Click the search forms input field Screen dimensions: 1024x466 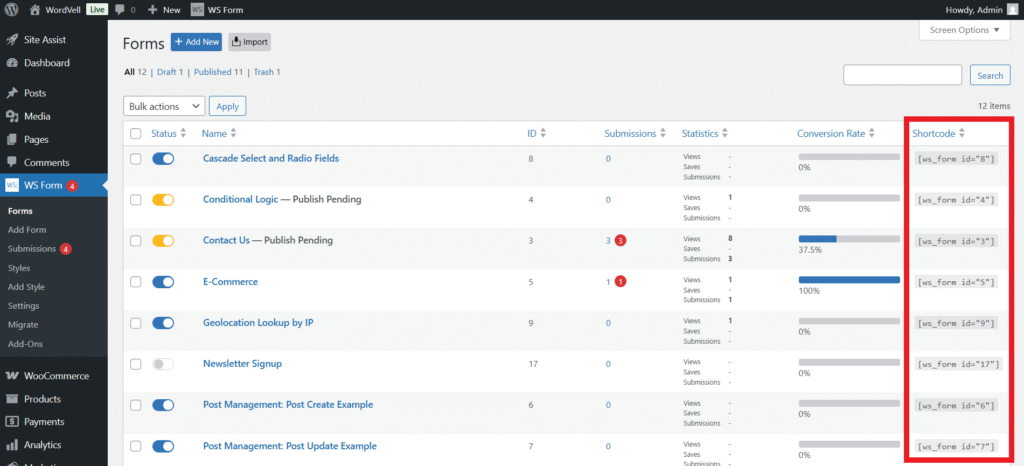click(903, 75)
